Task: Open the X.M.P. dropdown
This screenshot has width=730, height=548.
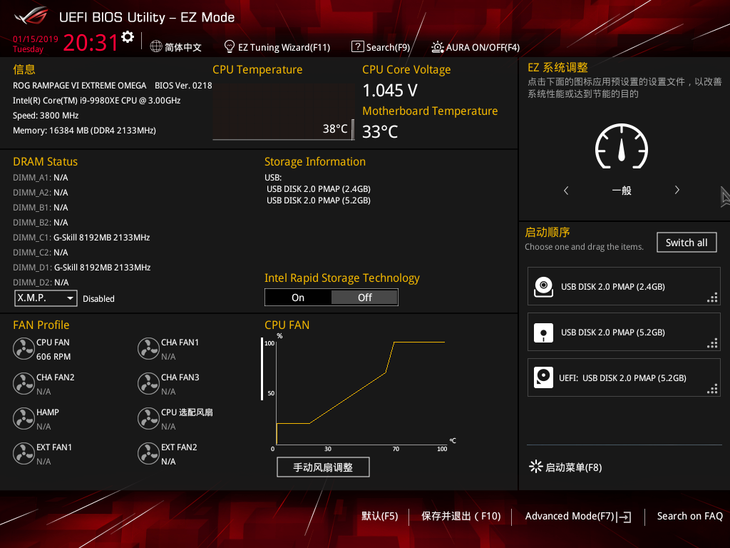Action: pos(46,298)
